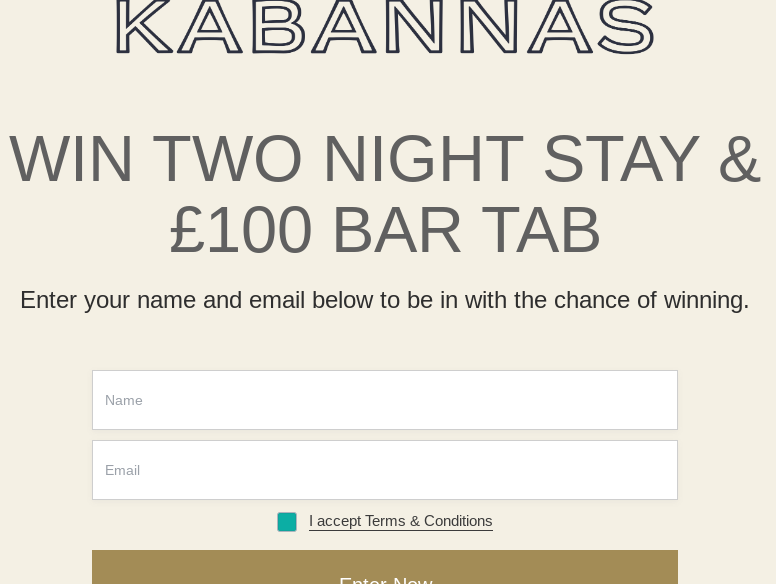The height and width of the screenshot is (584, 776).
Task: Focus the Email text box
Action: (x=385, y=470)
